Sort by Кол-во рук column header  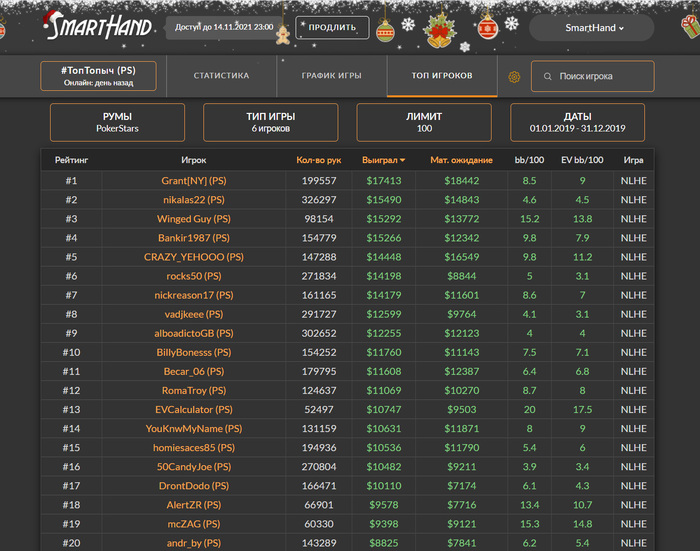pos(319,160)
